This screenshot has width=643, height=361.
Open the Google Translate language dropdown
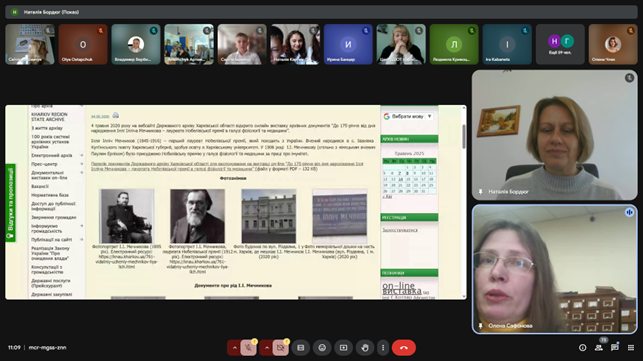click(x=408, y=117)
